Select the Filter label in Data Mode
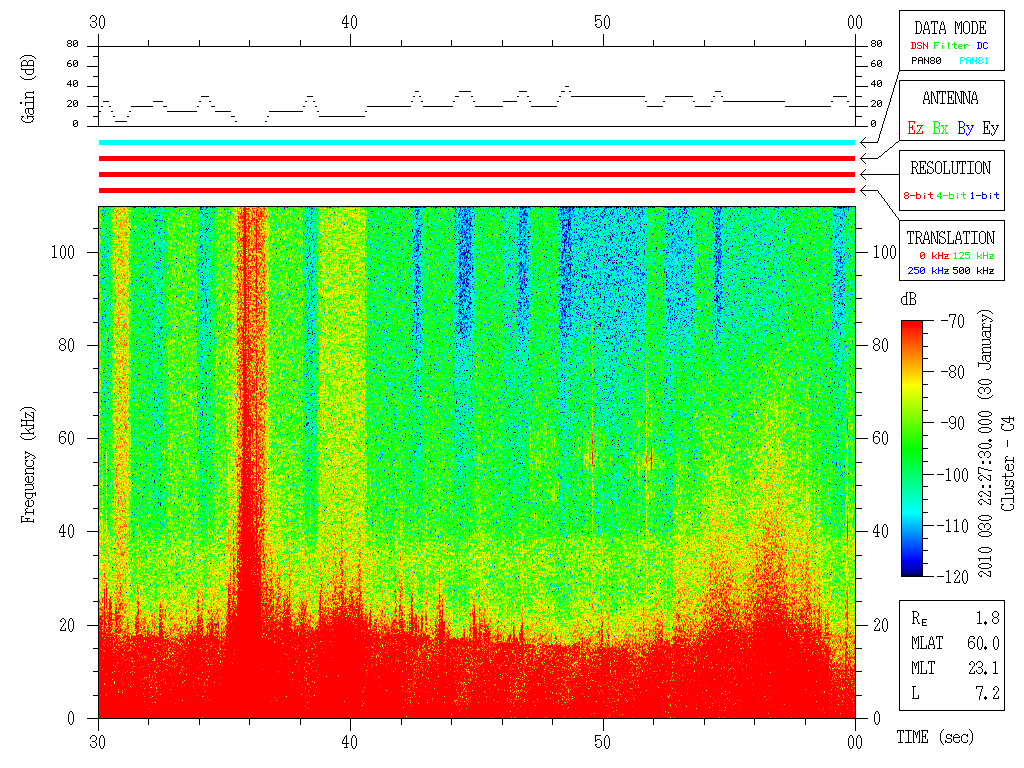1024x768 pixels. [x=951, y=46]
